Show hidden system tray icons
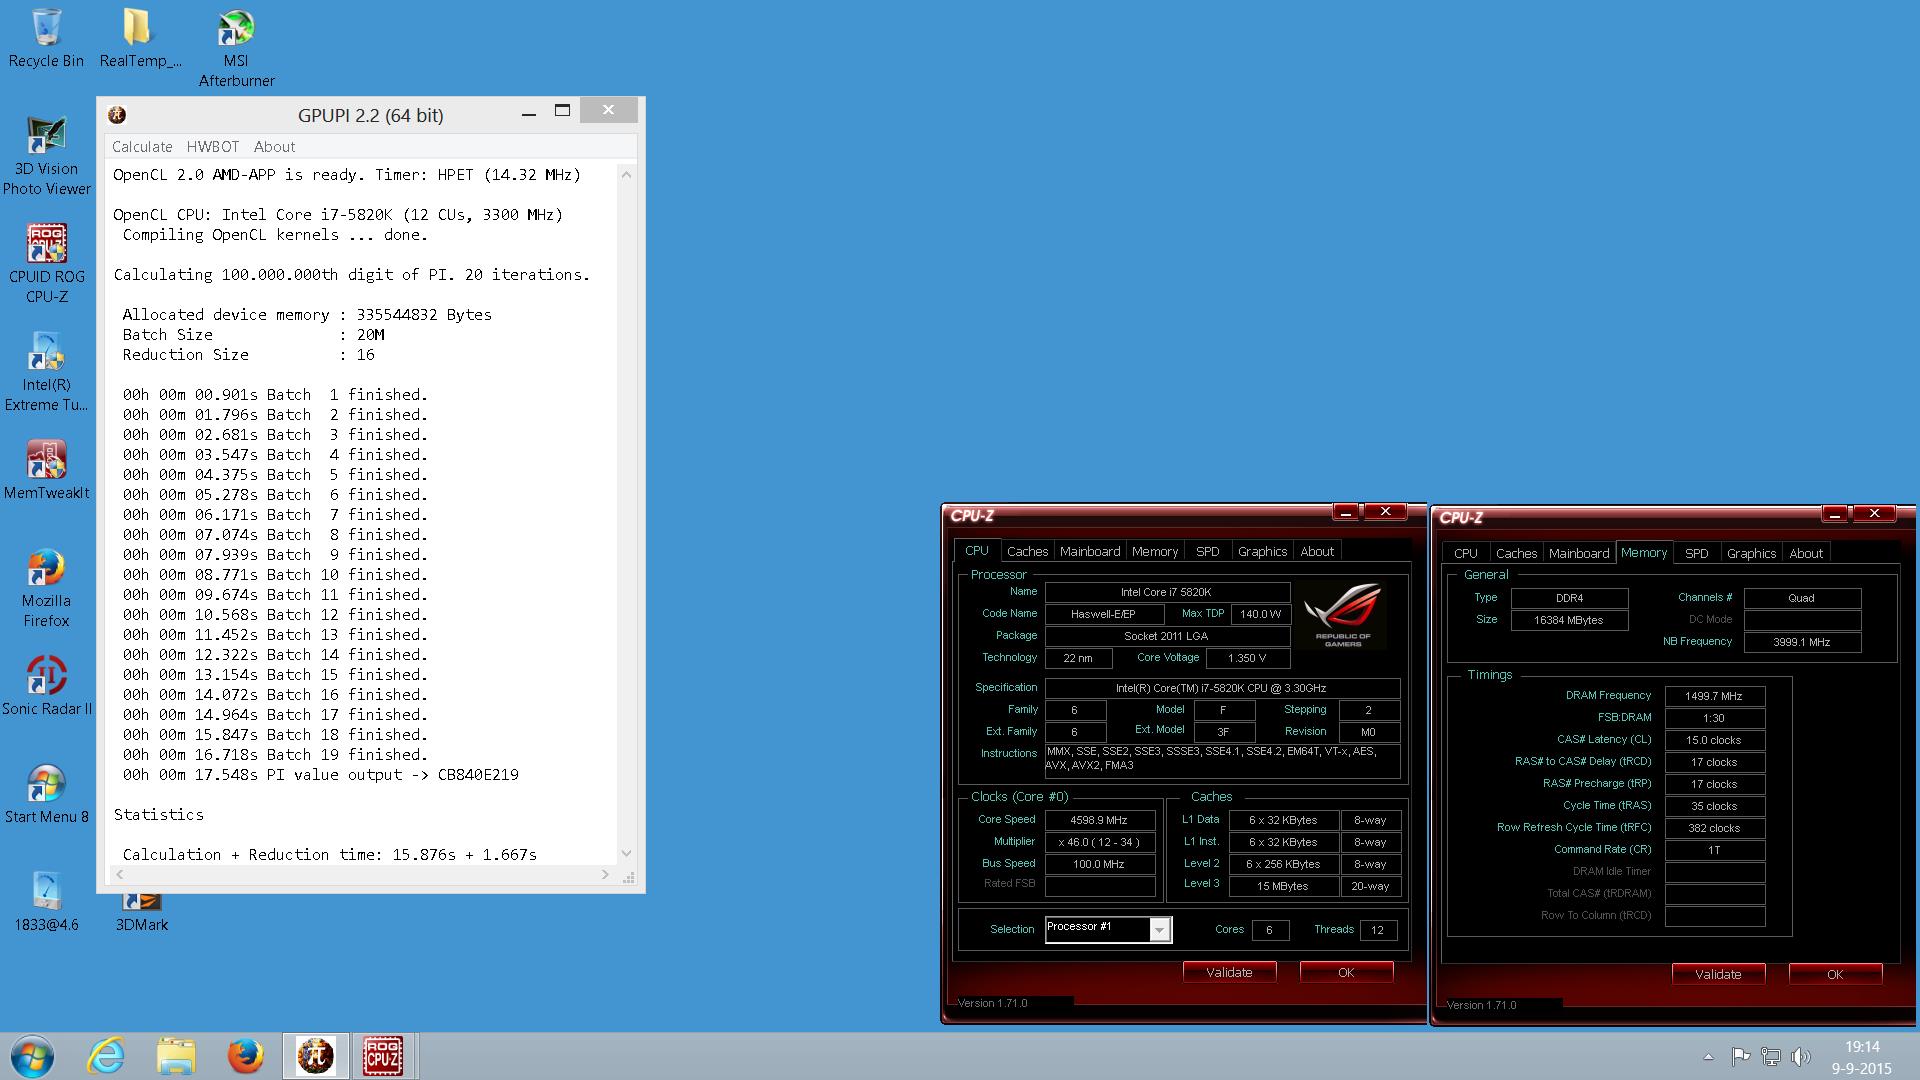 pyautogui.click(x=1708, y=1056)
